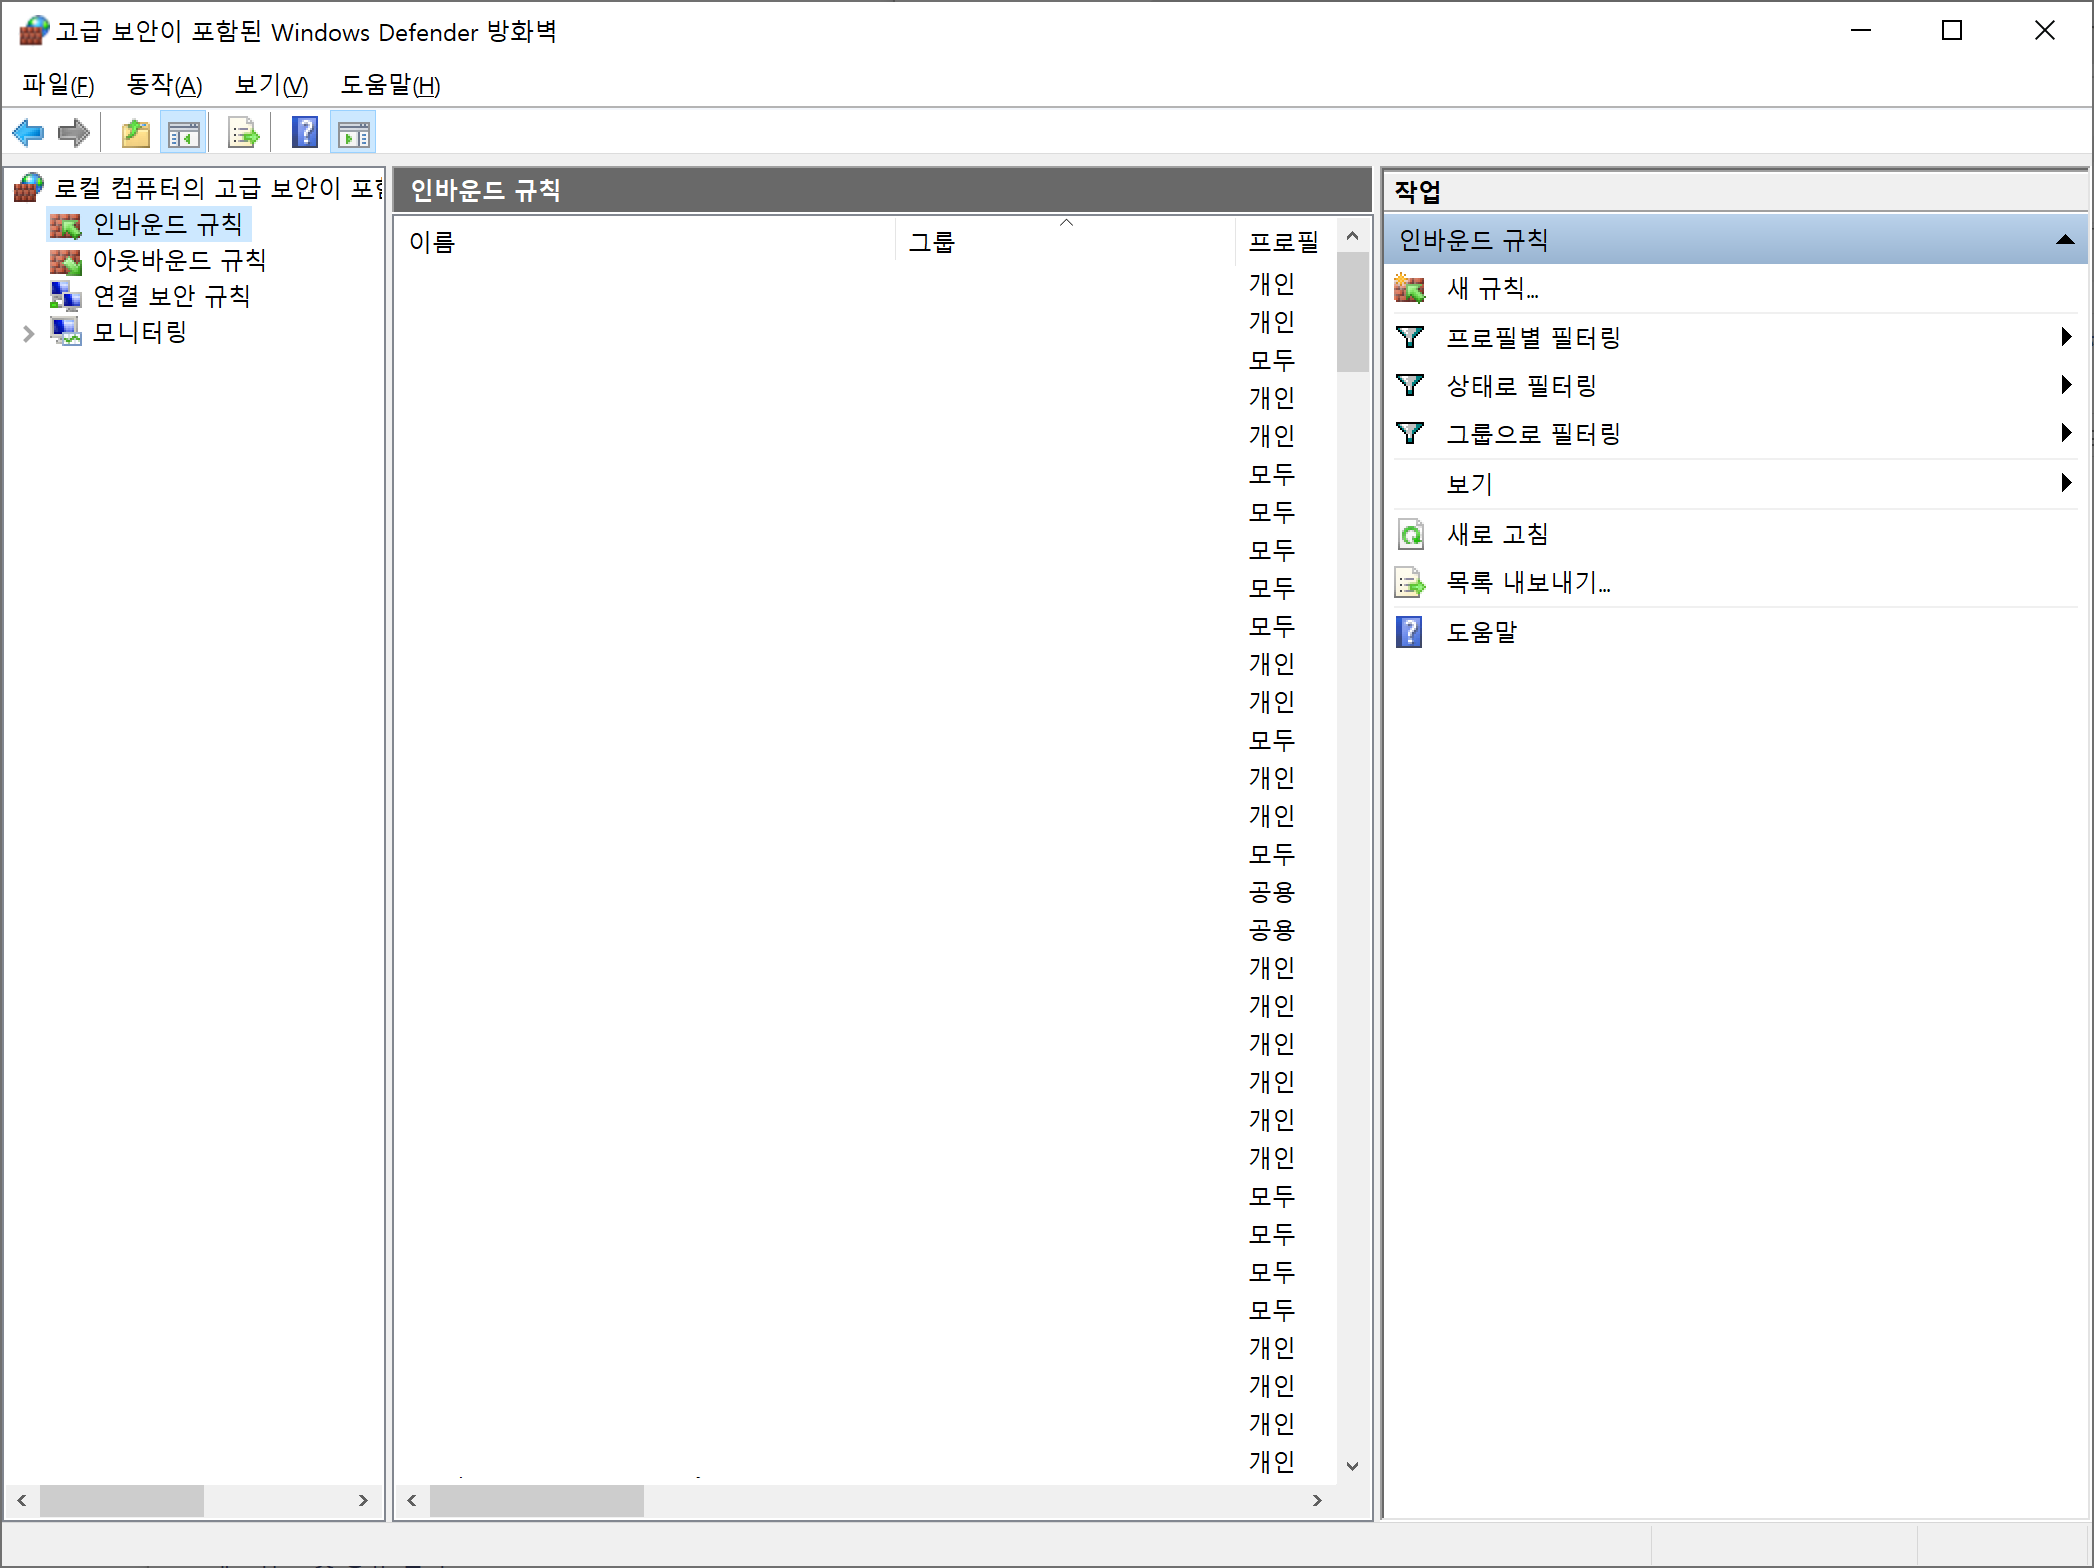The width and height of the screenshot is (2094, 1568).
Task: Open the 보기(V) menu
Action: click(271, 85)
